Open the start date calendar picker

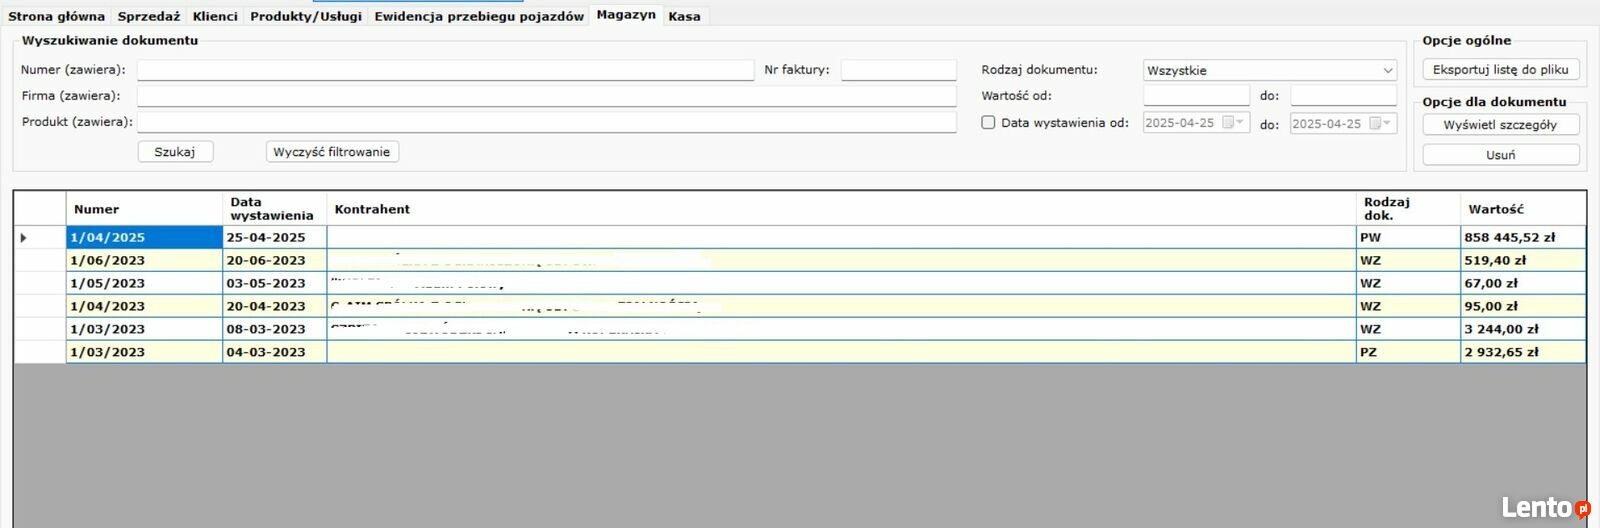[x=1239, y=123]
